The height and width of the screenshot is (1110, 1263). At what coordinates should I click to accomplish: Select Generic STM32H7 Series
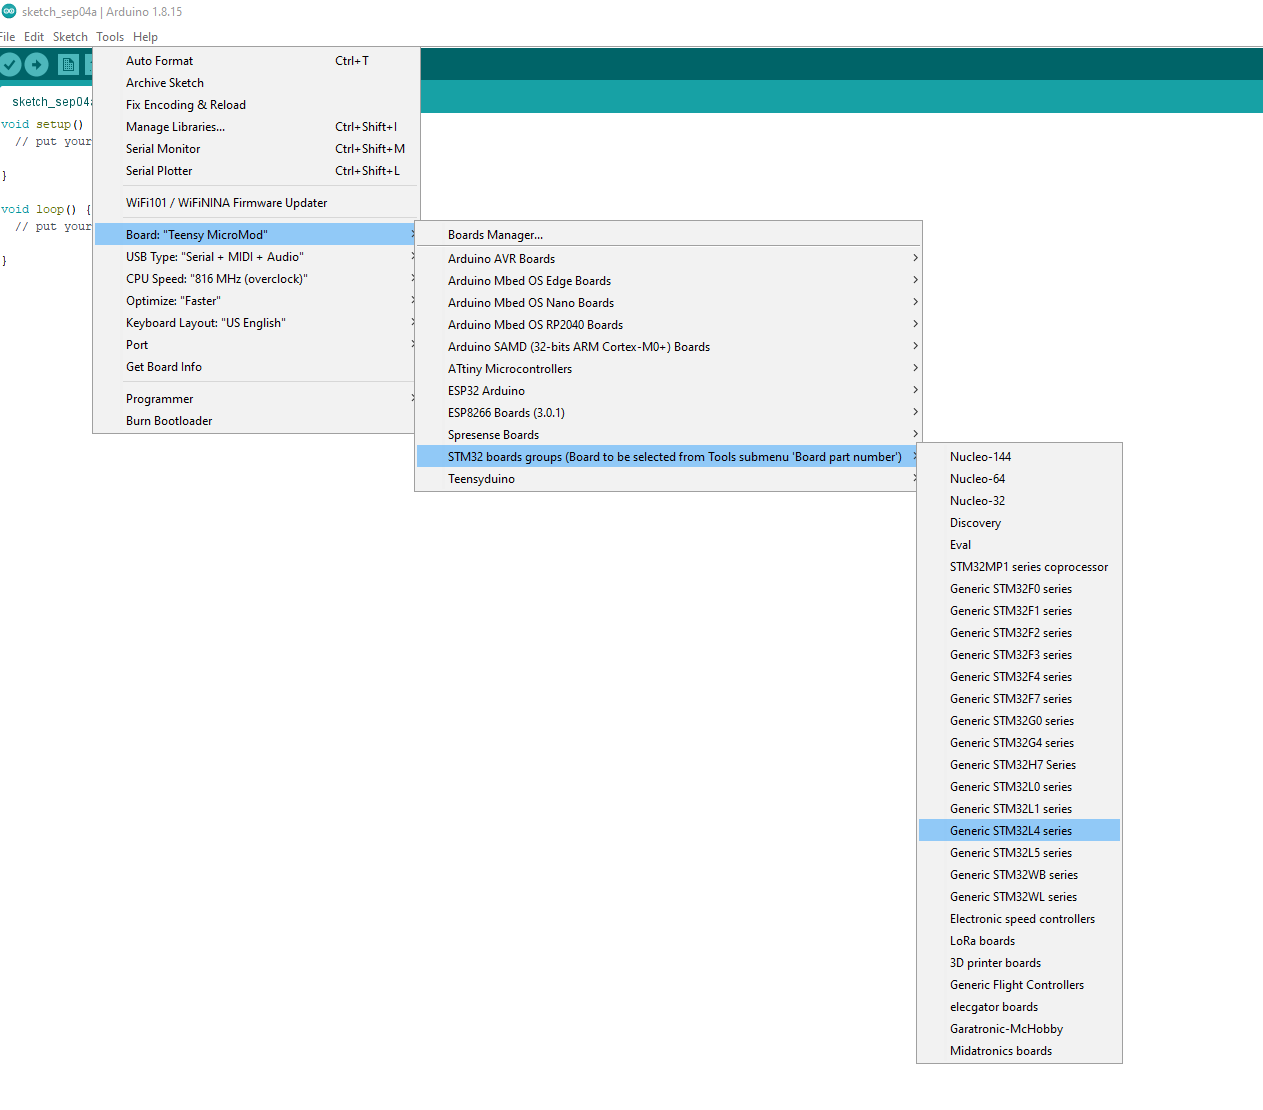pos(1019,765)
